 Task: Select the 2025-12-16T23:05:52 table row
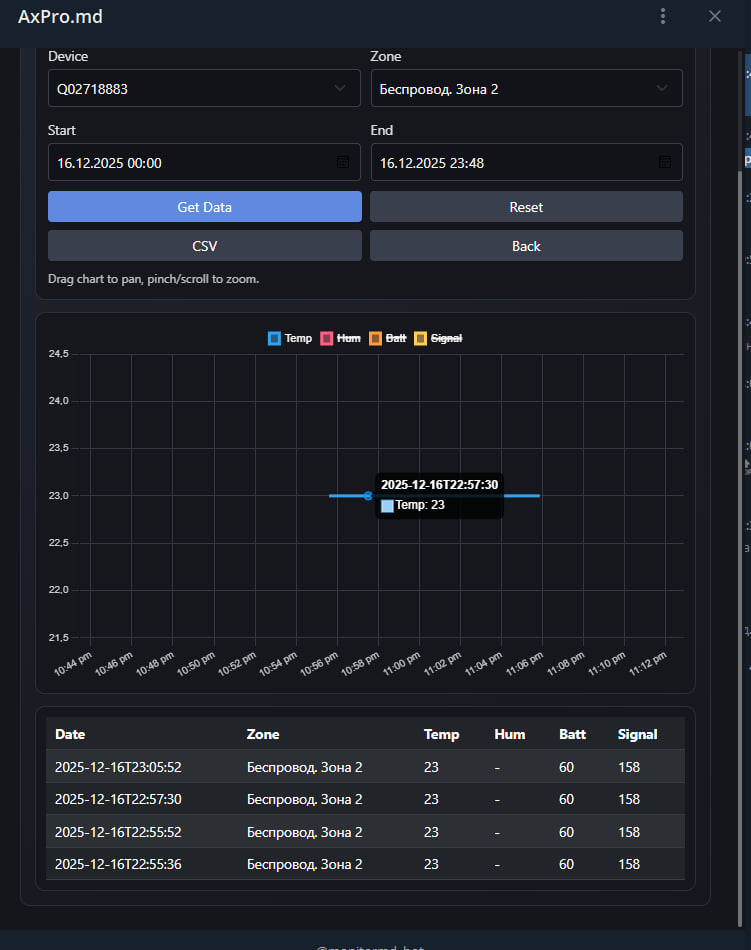click(x=365, y=767)
